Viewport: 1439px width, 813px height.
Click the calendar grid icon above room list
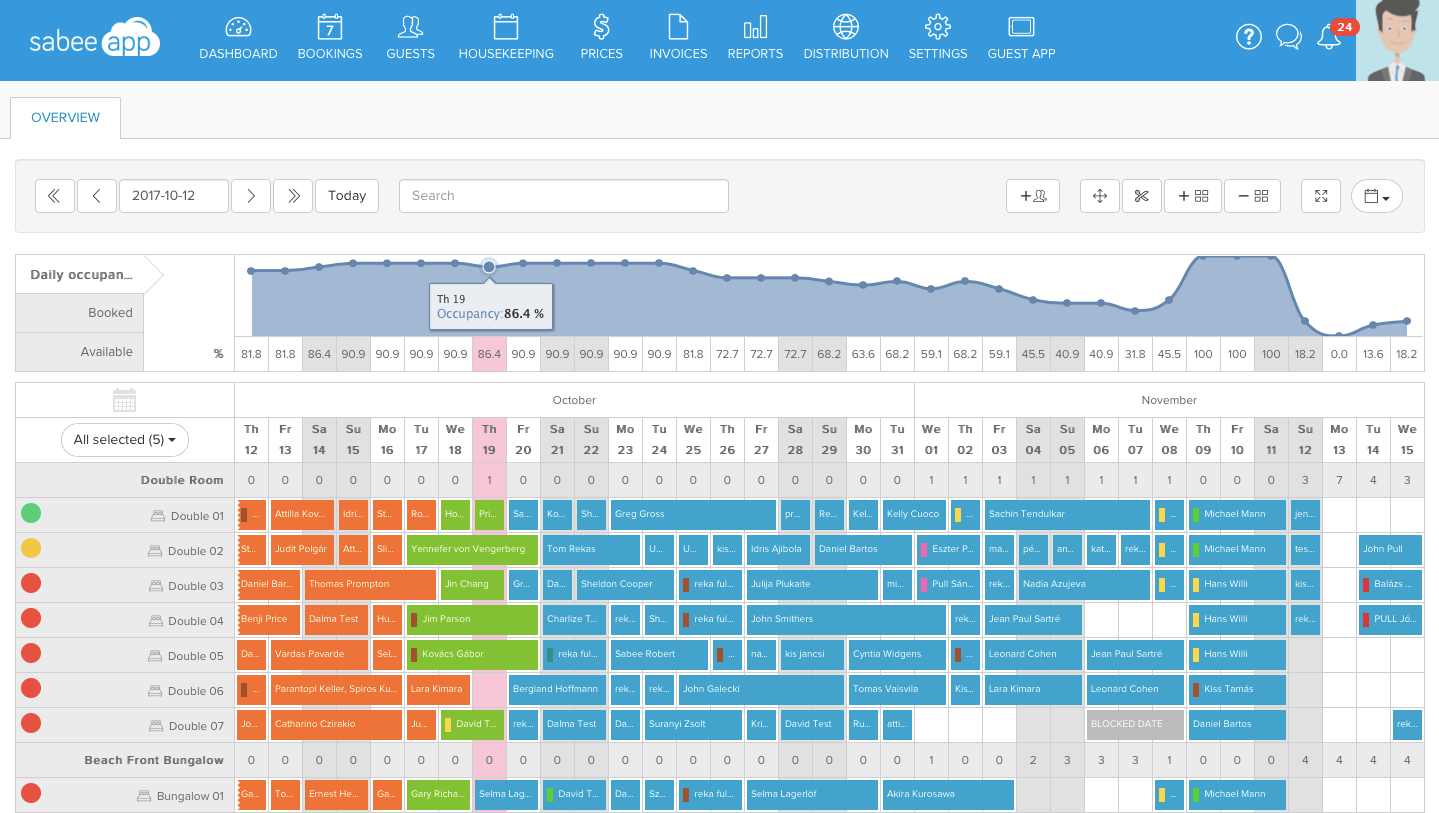pyautogui.click(x=124, y=400)
